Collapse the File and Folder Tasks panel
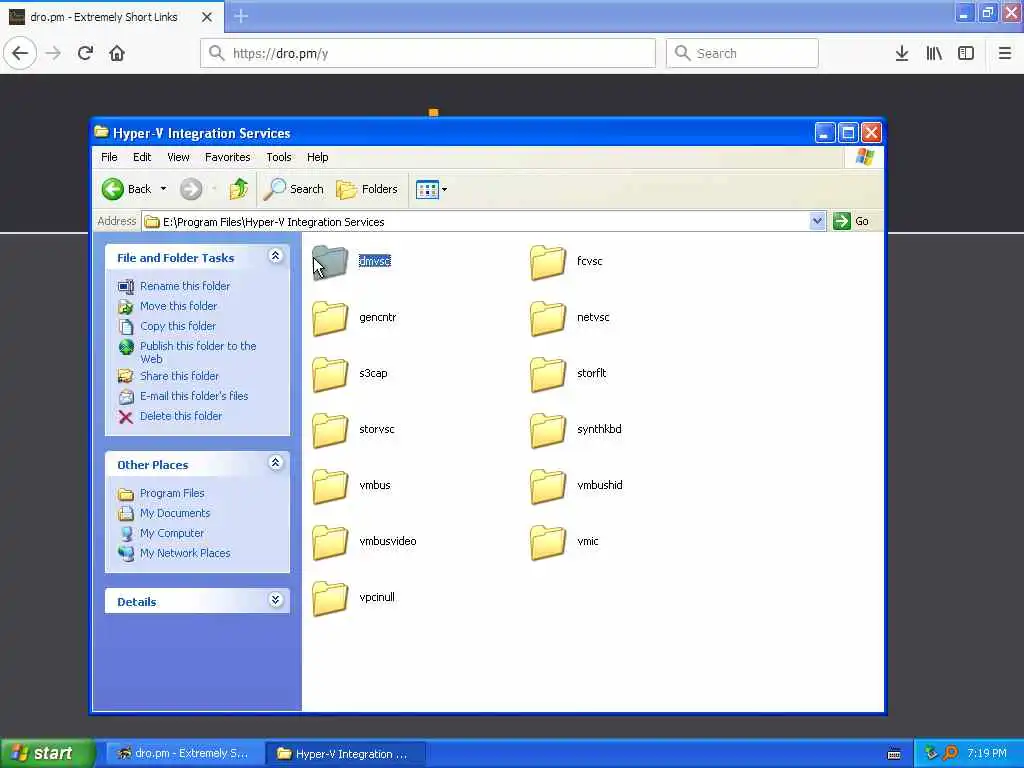Image resolution: width=1024 pixels, height=768 pixels. (x=276, y=257)
